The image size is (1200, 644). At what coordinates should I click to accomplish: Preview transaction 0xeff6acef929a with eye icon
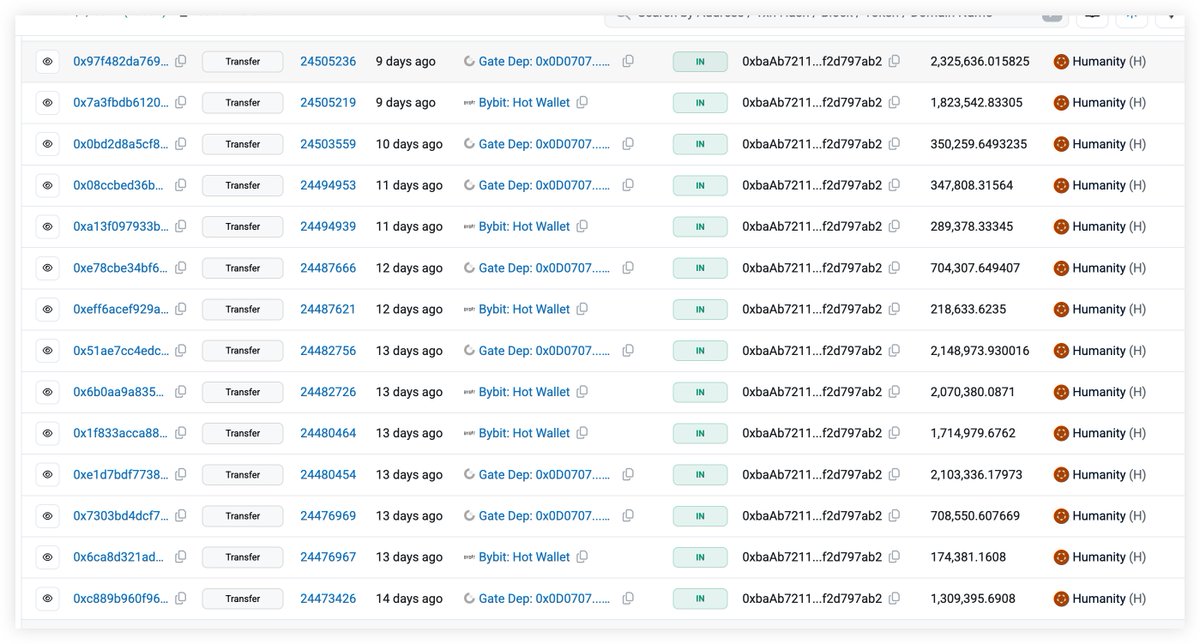coord(47,309)
